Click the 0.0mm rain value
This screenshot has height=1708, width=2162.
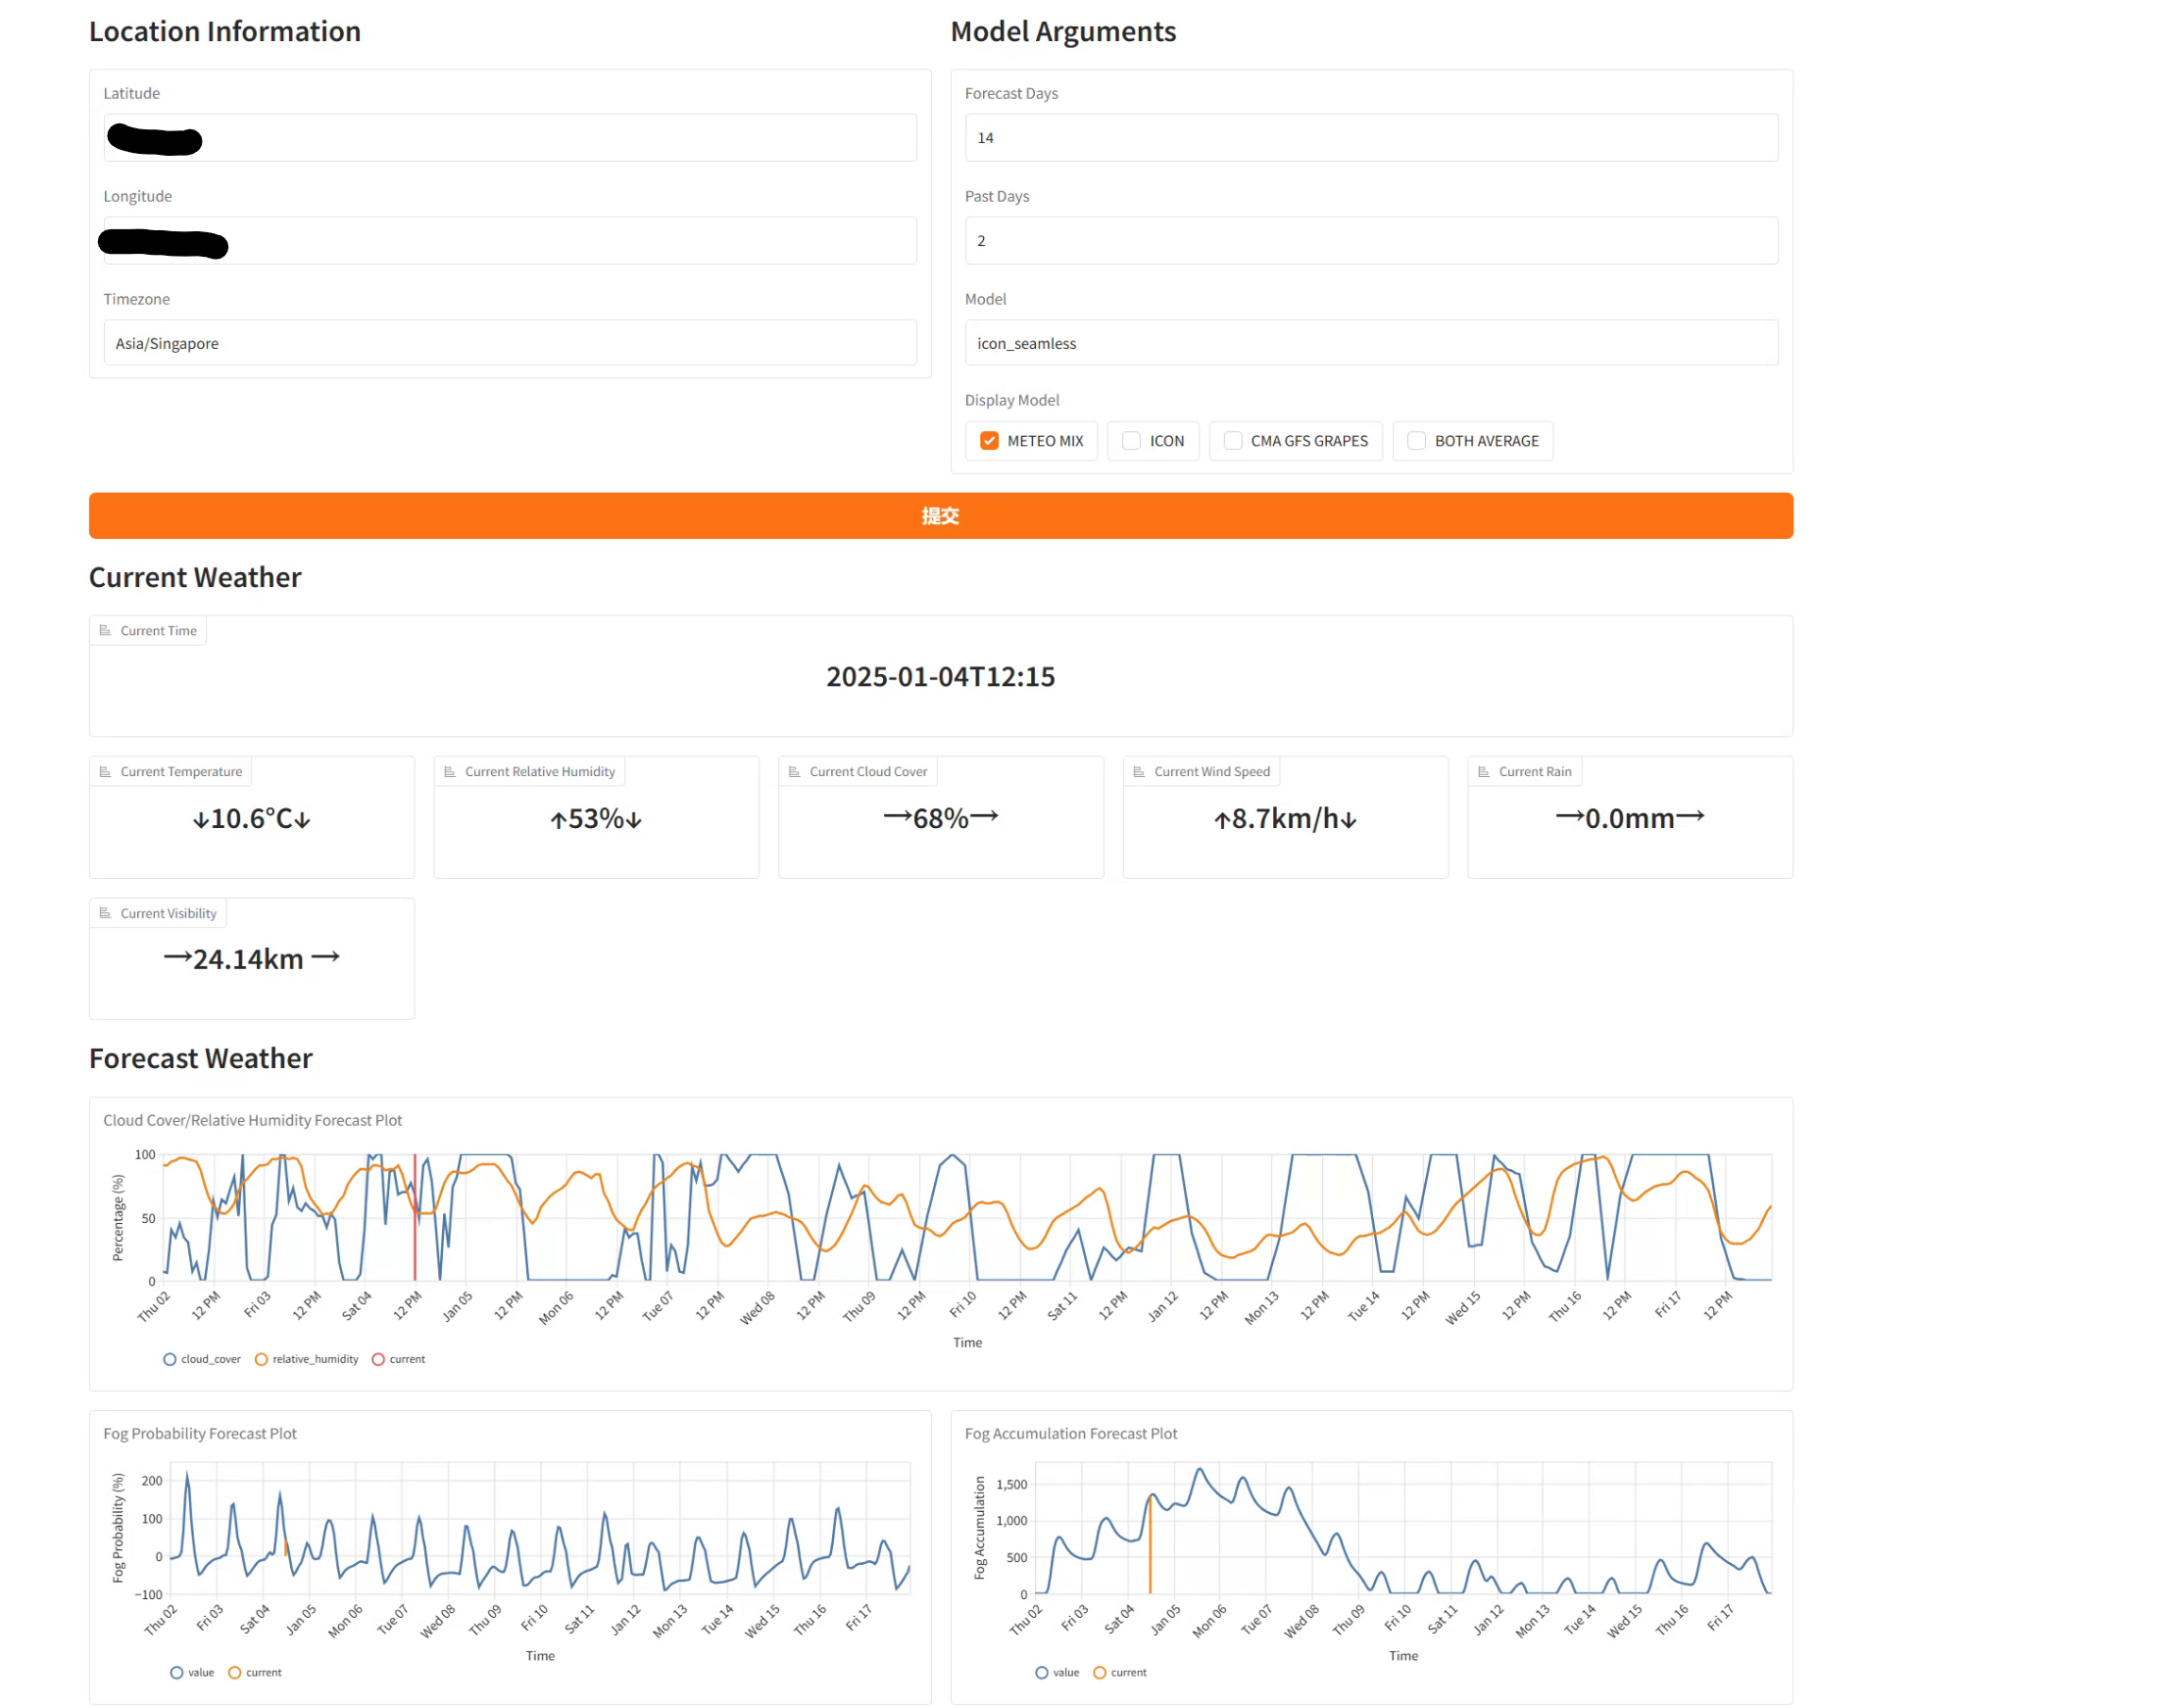pyautogui.click(x=1630, y=819)
